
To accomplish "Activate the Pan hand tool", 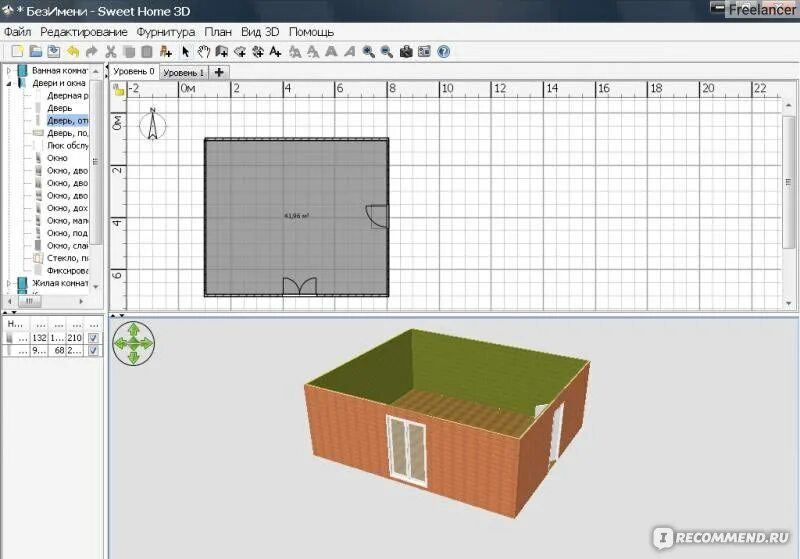I will click(204, 52).
